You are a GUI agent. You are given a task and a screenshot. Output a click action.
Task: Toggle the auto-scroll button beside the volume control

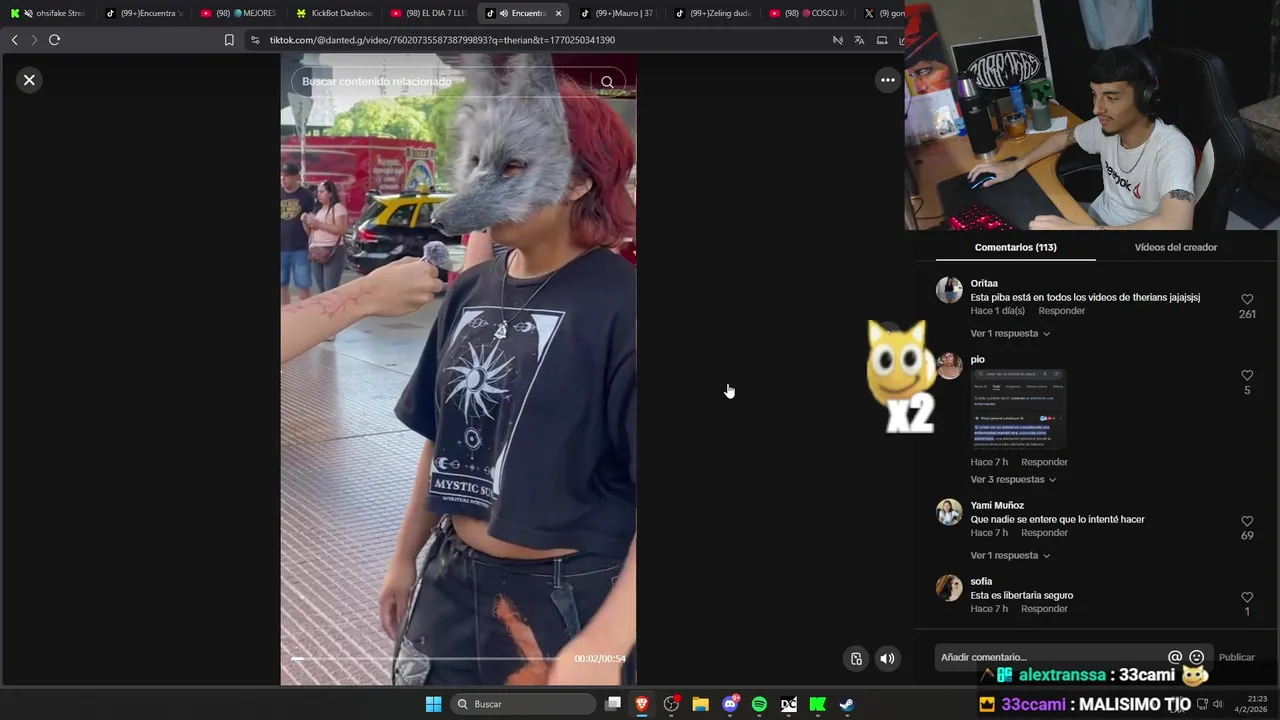[856, 658]
